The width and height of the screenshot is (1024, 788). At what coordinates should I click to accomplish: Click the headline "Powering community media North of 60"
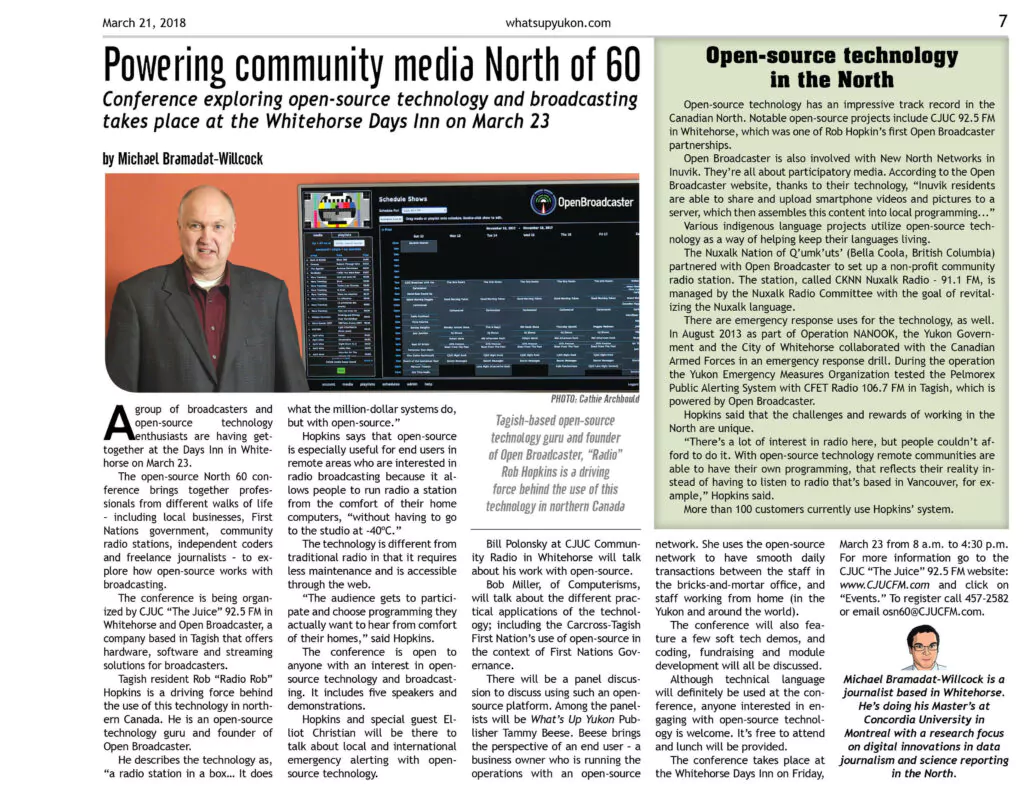pos(372,65)
